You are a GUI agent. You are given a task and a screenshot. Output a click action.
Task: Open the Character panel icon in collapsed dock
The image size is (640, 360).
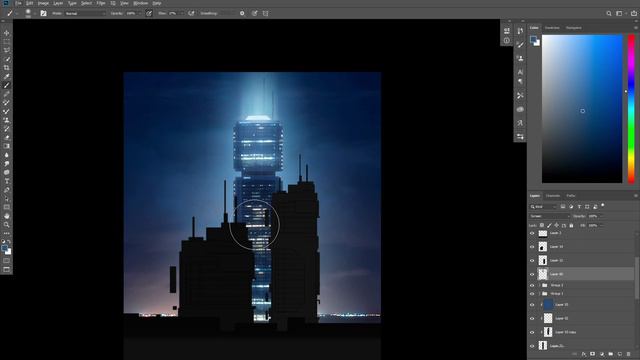[520, 72]
